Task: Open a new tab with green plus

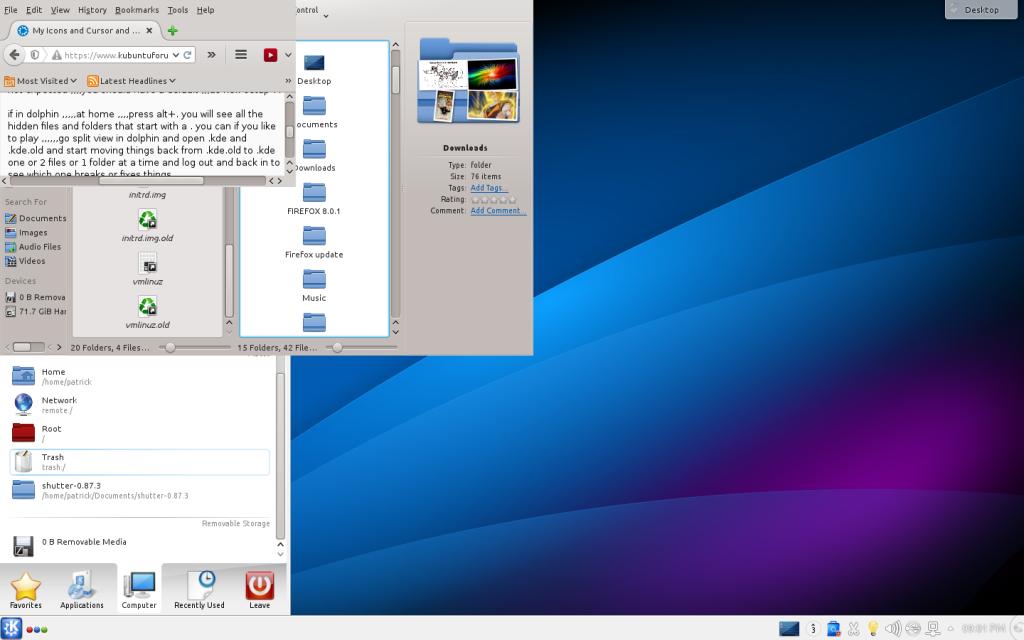Action: 172,31
